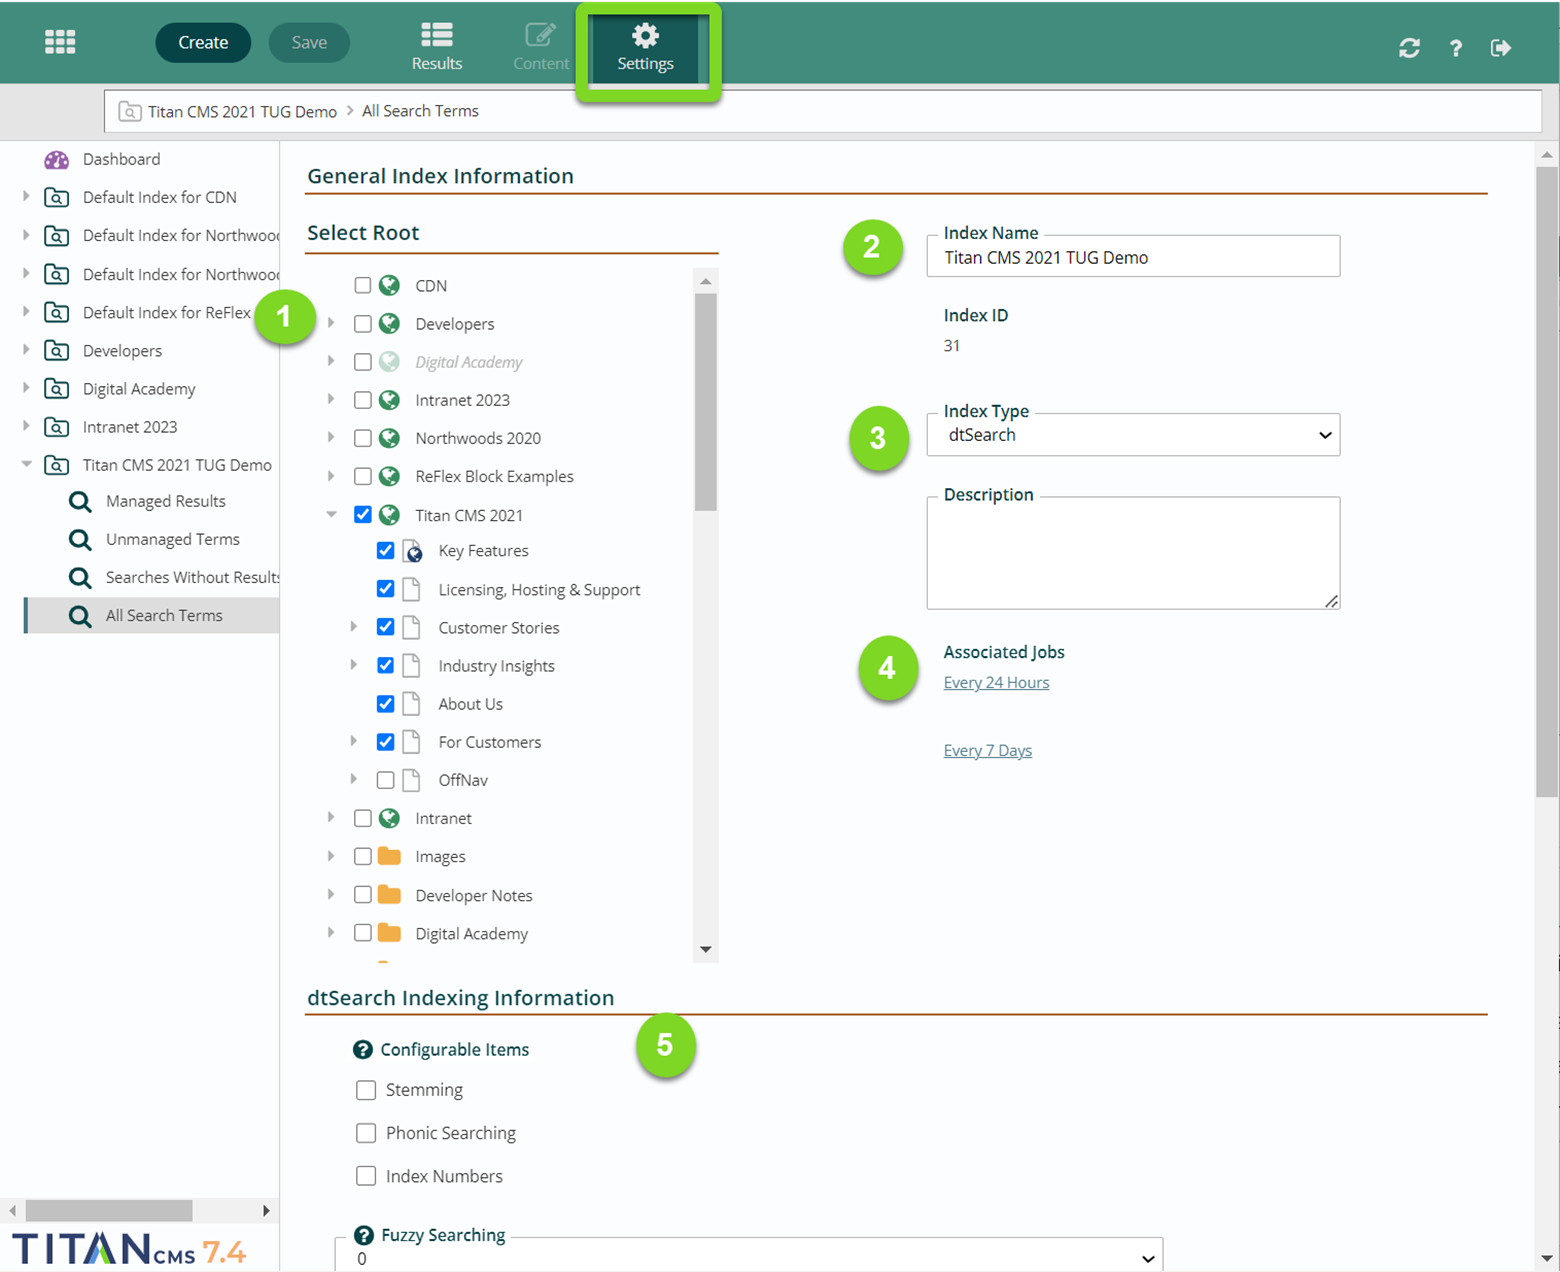Open help question mark icon
The height and width of the screenshot is (1272, 1560).
point(1455,48)
